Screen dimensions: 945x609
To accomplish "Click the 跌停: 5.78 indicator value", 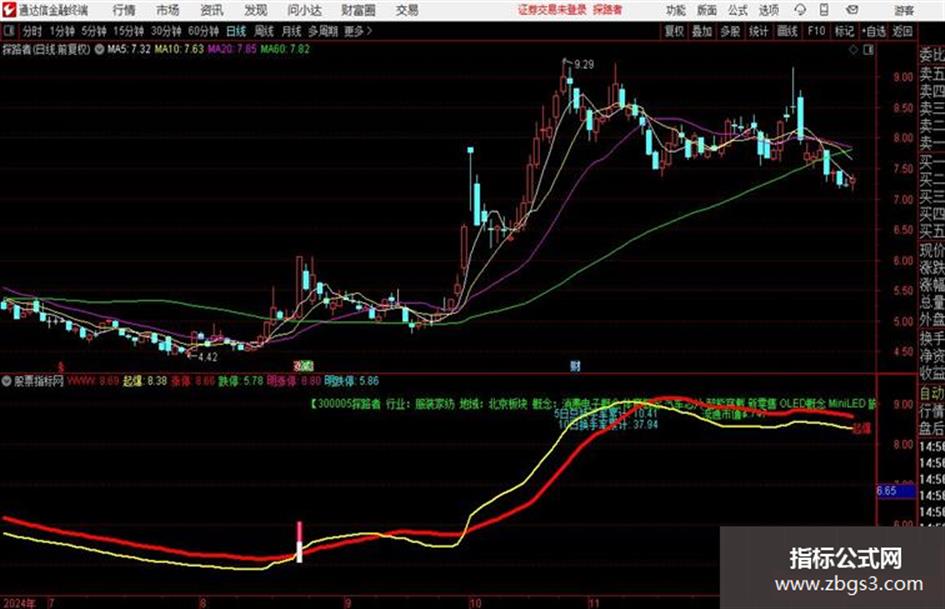I will [240, 381].
